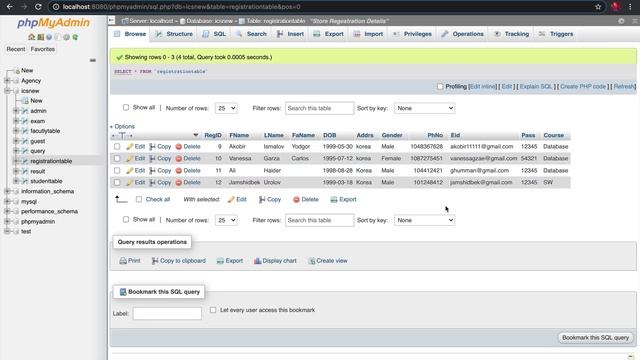Screen dimensions: 640x360
Task: Expand the performance_schema database node
Action: [x=7, y=211]
